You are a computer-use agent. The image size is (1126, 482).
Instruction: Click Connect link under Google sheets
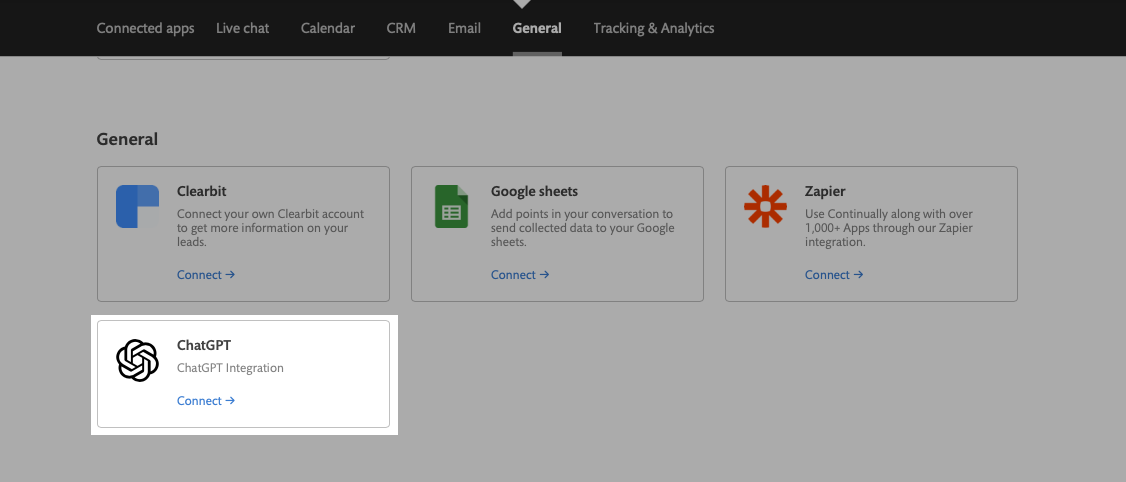pos(520,274)
